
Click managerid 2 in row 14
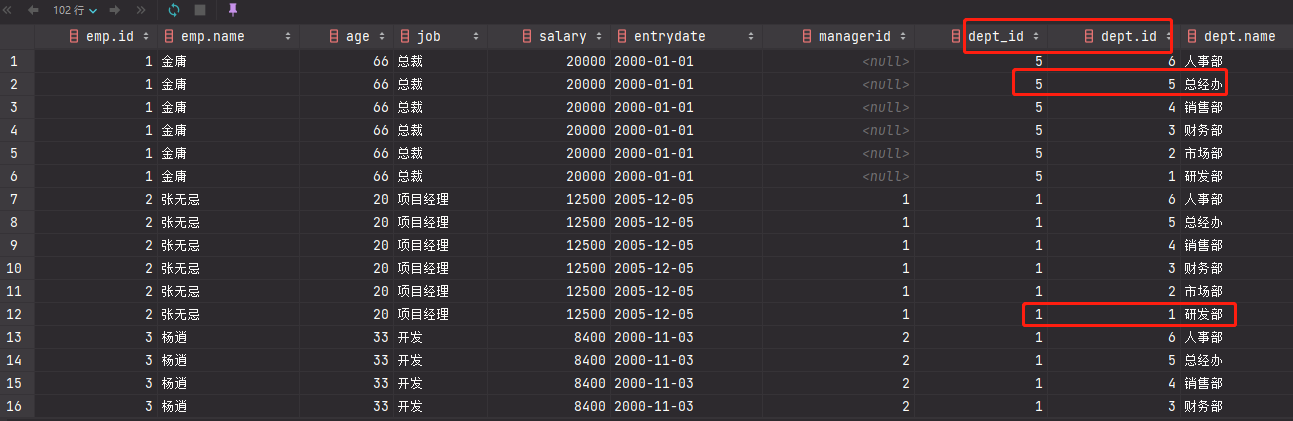pyautogui.click(x=837, y=360)
